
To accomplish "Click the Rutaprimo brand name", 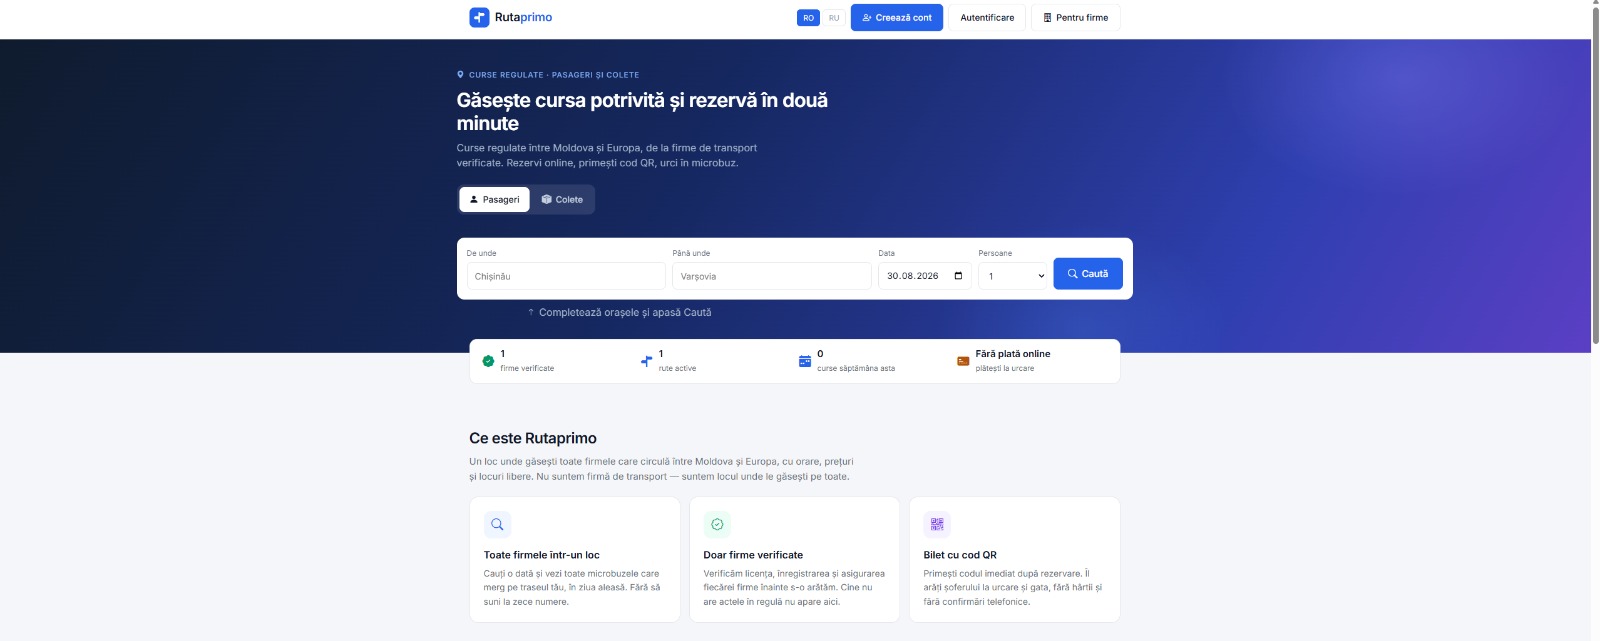I will click(x=523, y=17).
